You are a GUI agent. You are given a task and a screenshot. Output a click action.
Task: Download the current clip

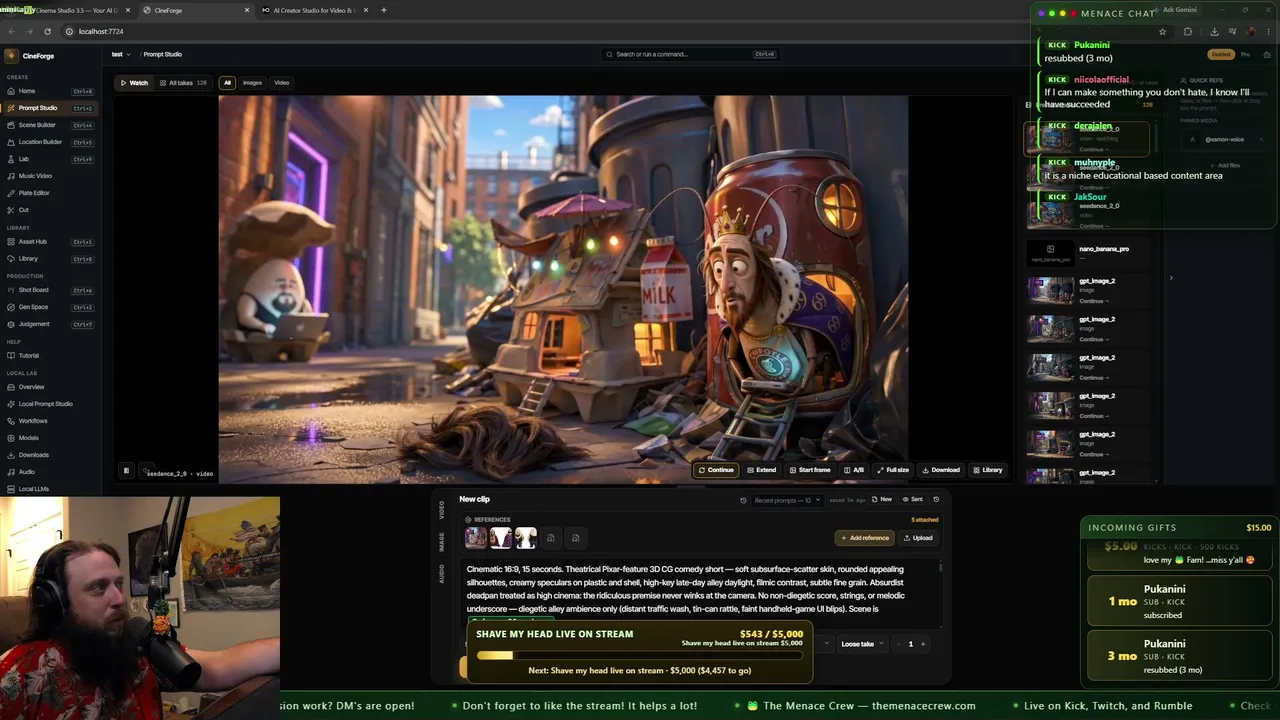tap(941, 470)
